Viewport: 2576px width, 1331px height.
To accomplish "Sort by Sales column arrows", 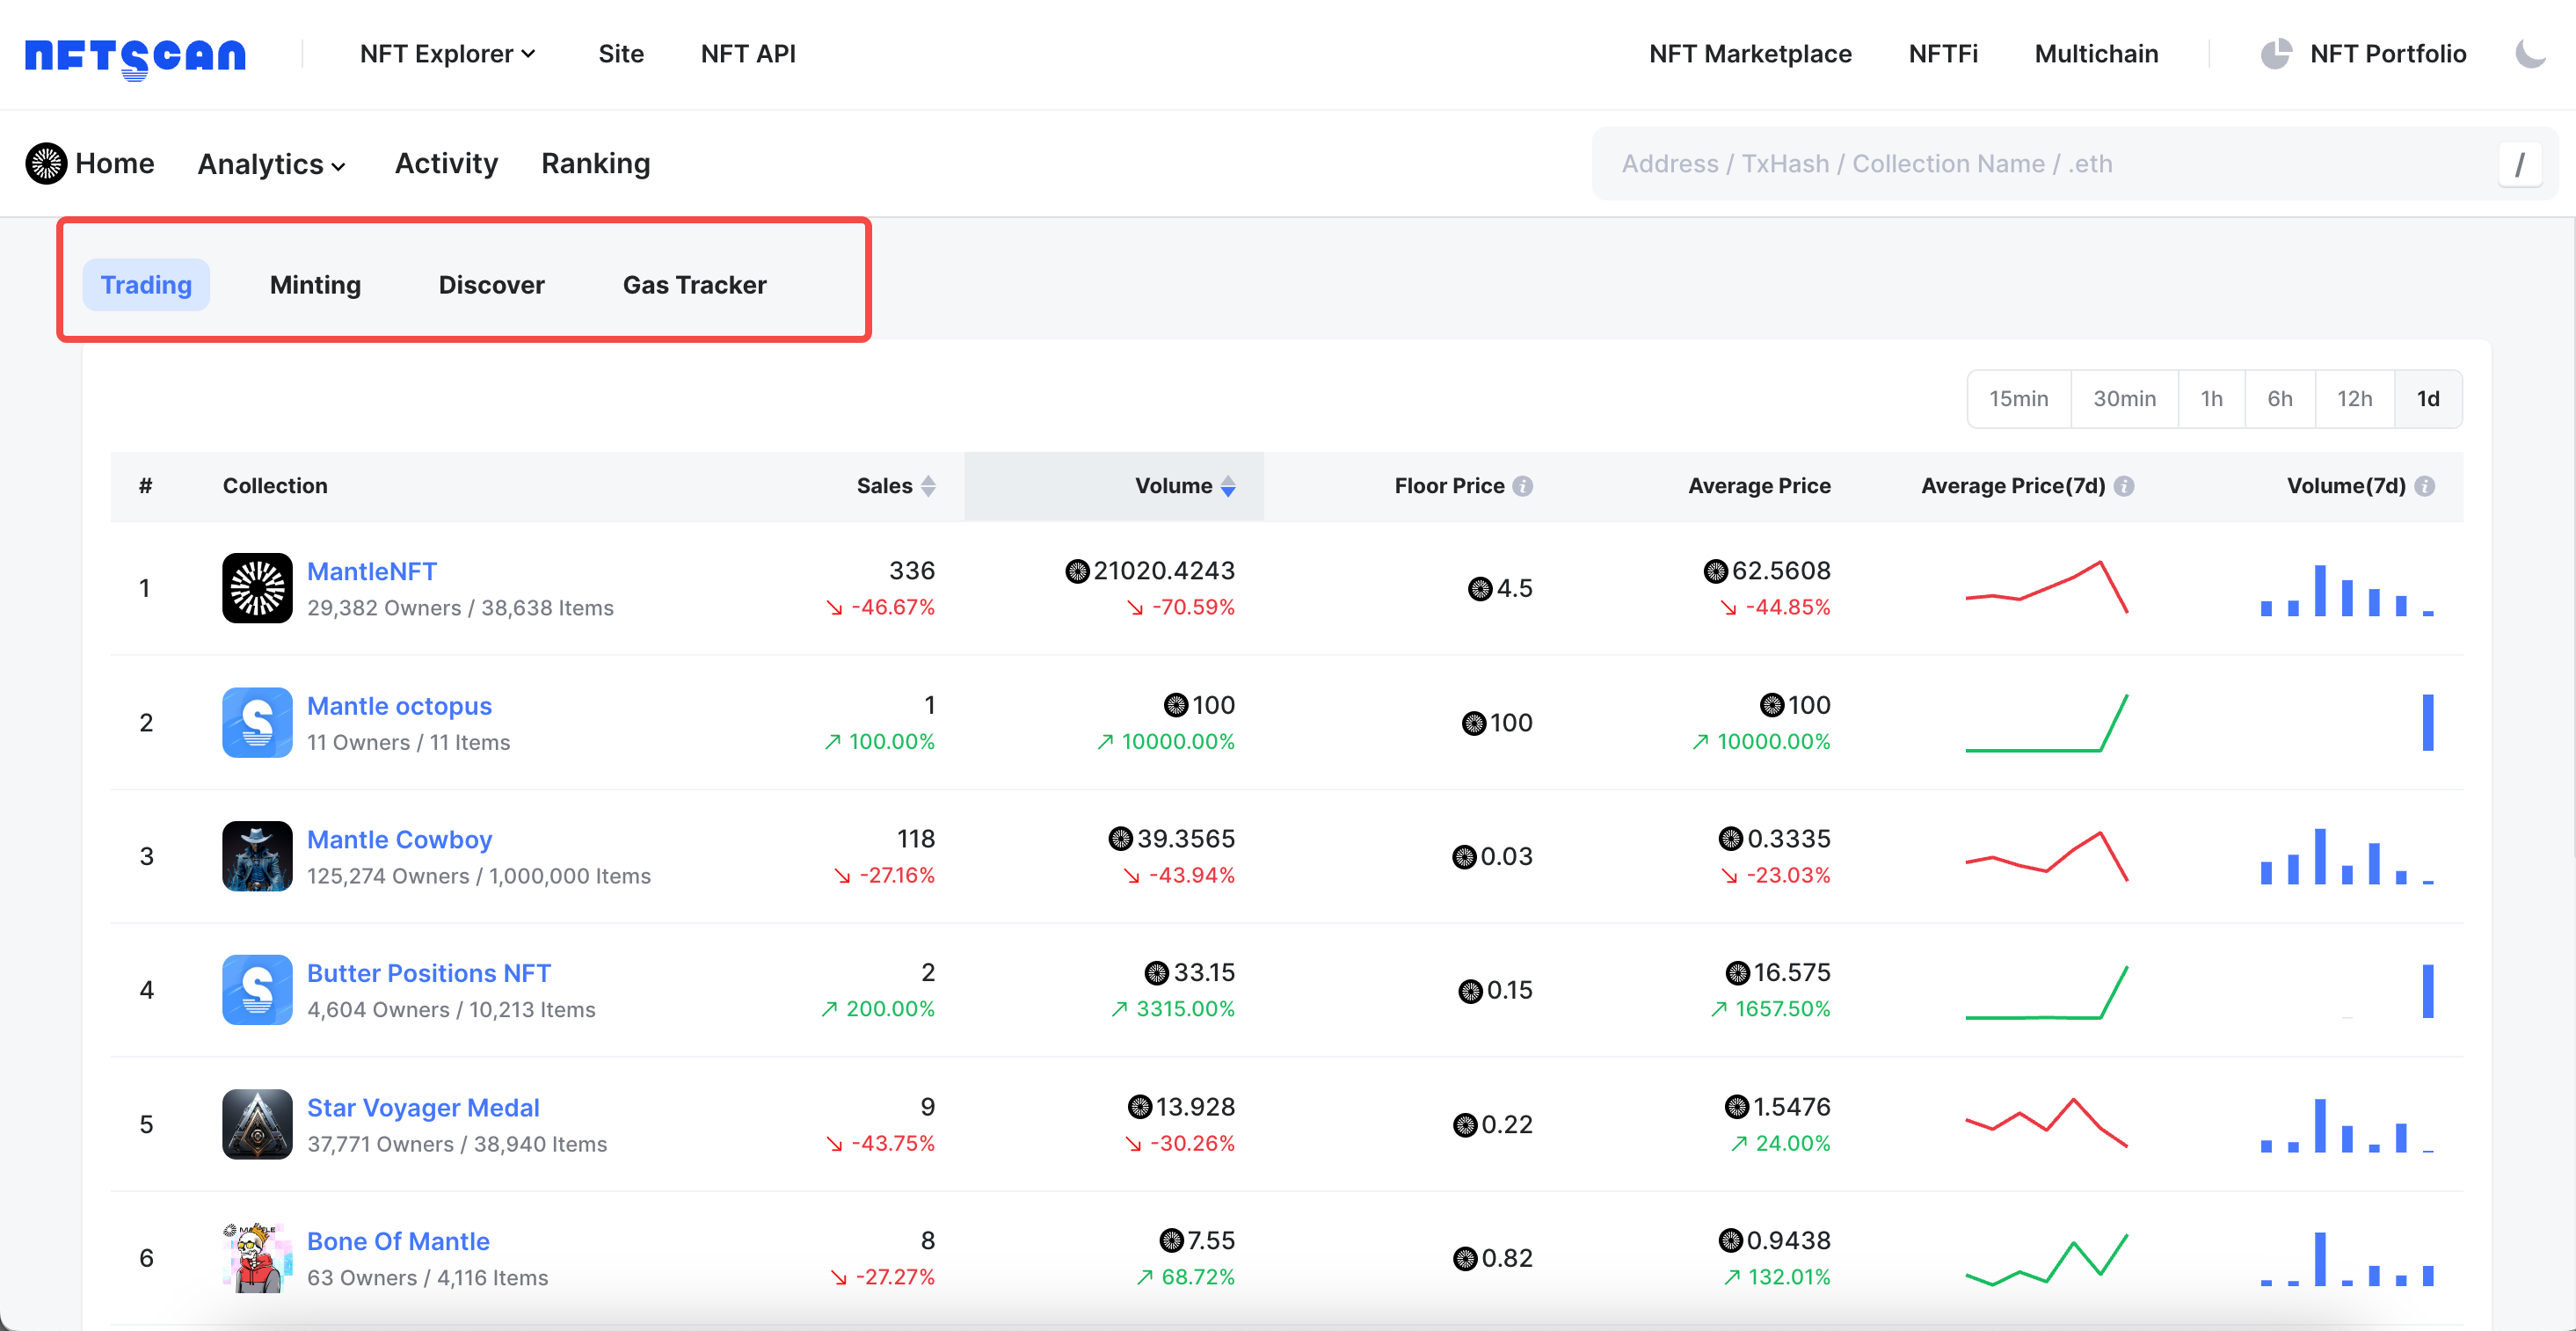I will pos(928,486).
